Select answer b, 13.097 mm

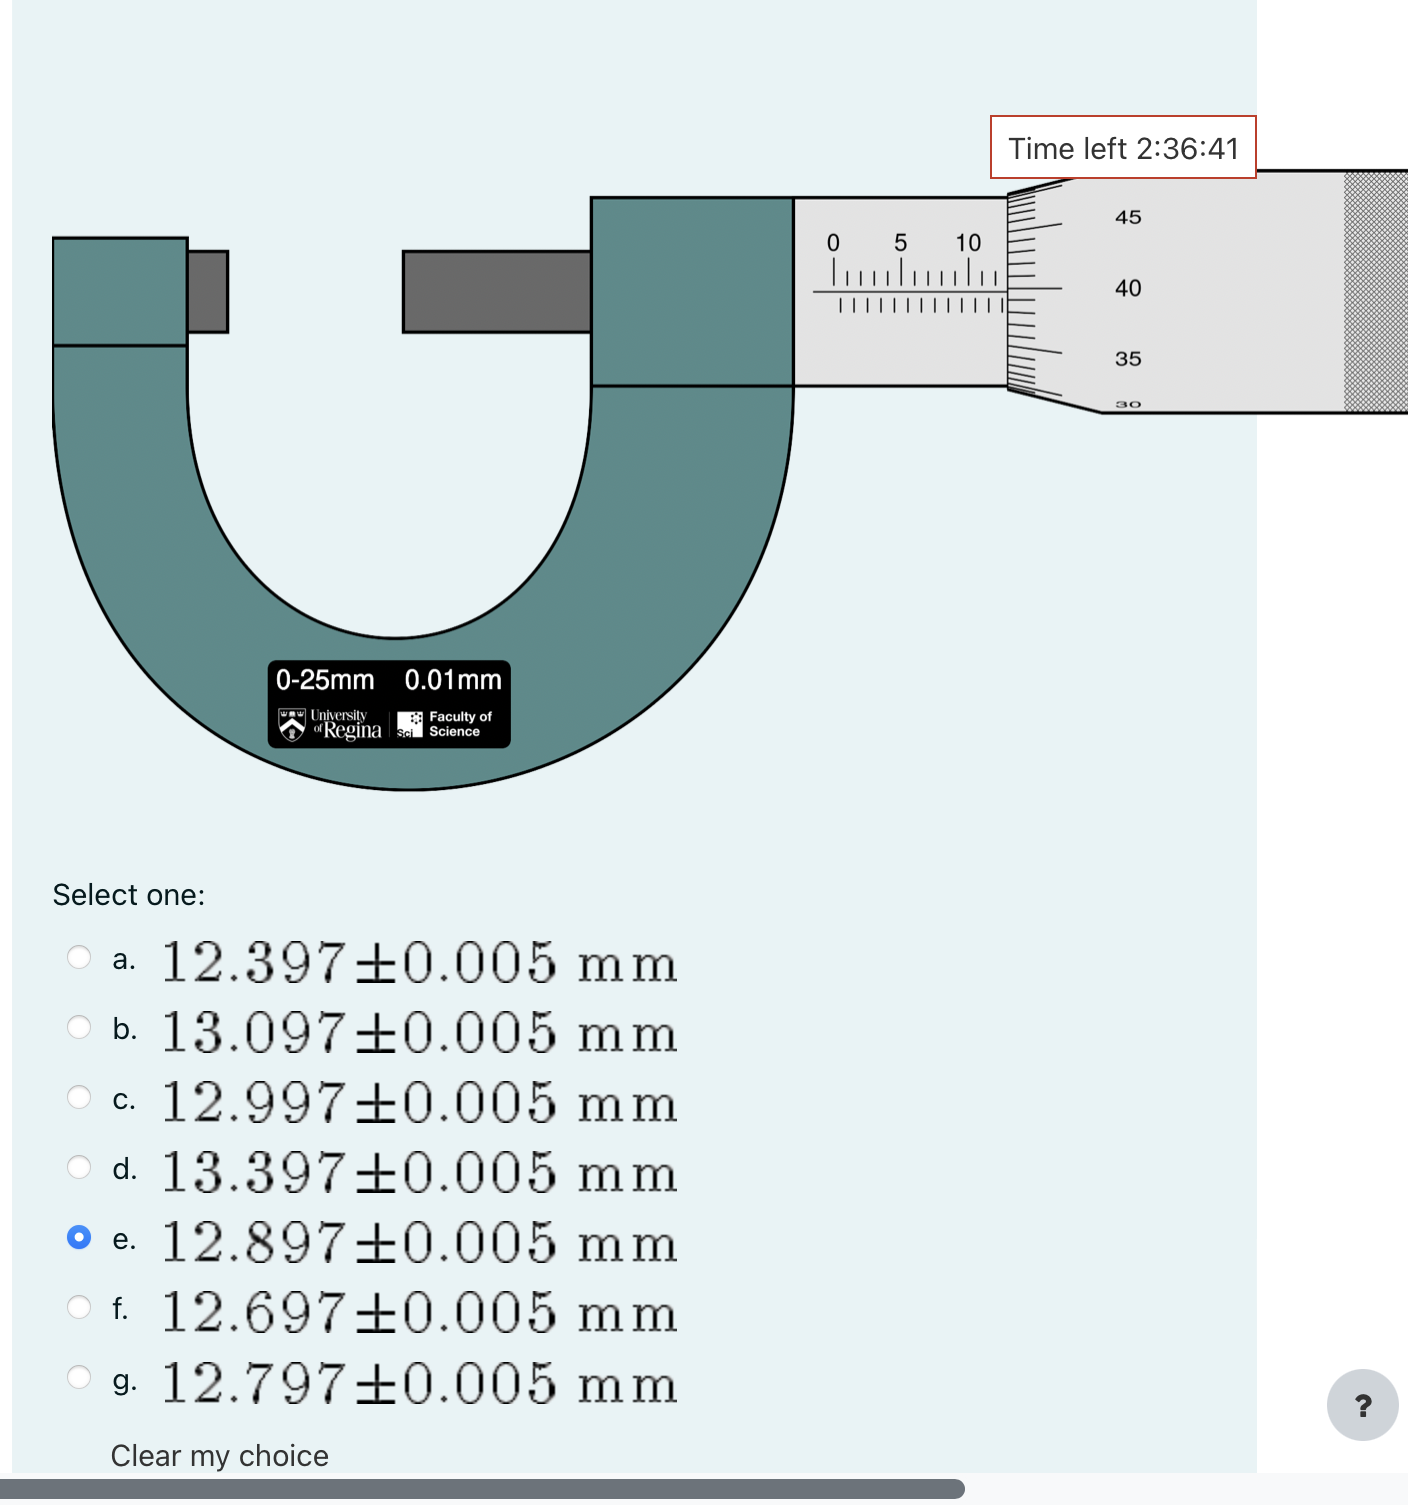click(x=79, y=1027)
